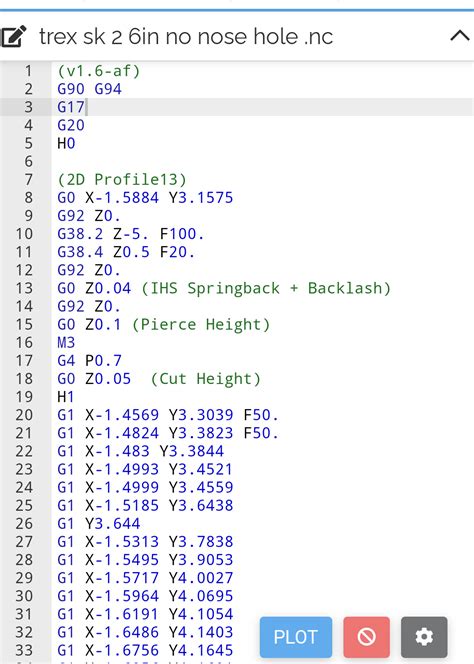Click the PLOT button

[x=296, y=637]
